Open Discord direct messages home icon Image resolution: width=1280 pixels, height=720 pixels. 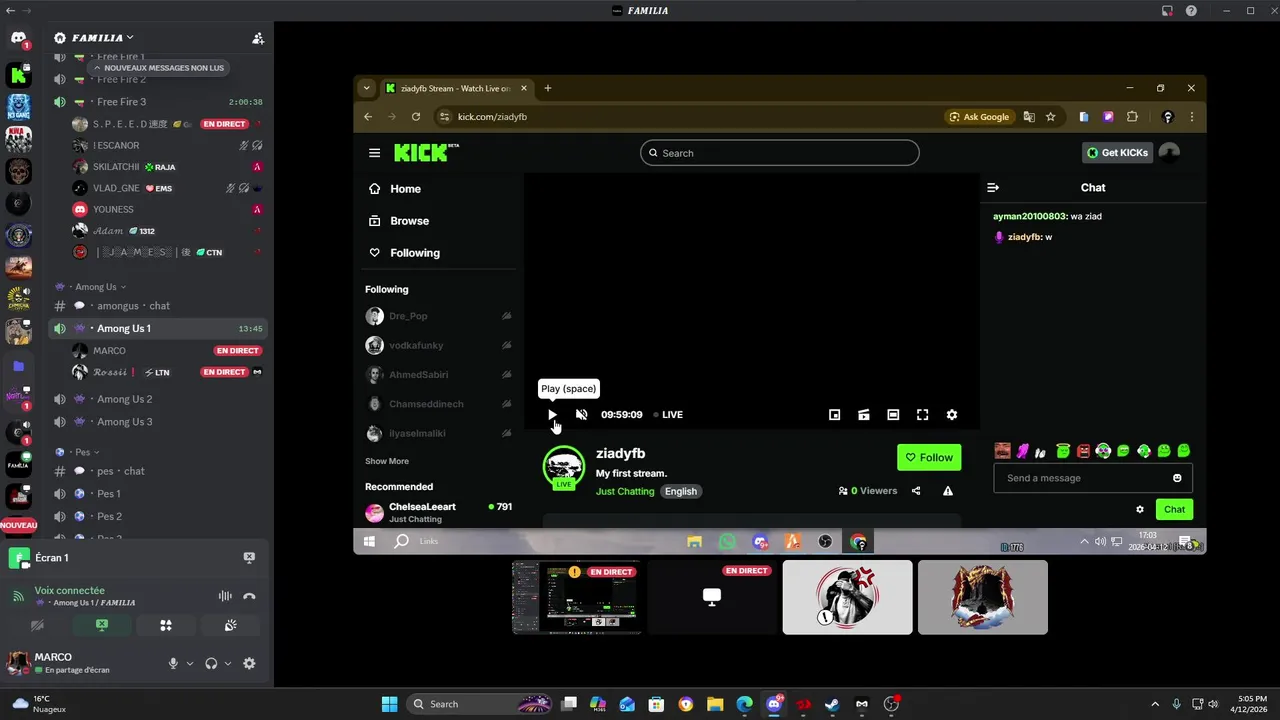click(x=19, y=39)
